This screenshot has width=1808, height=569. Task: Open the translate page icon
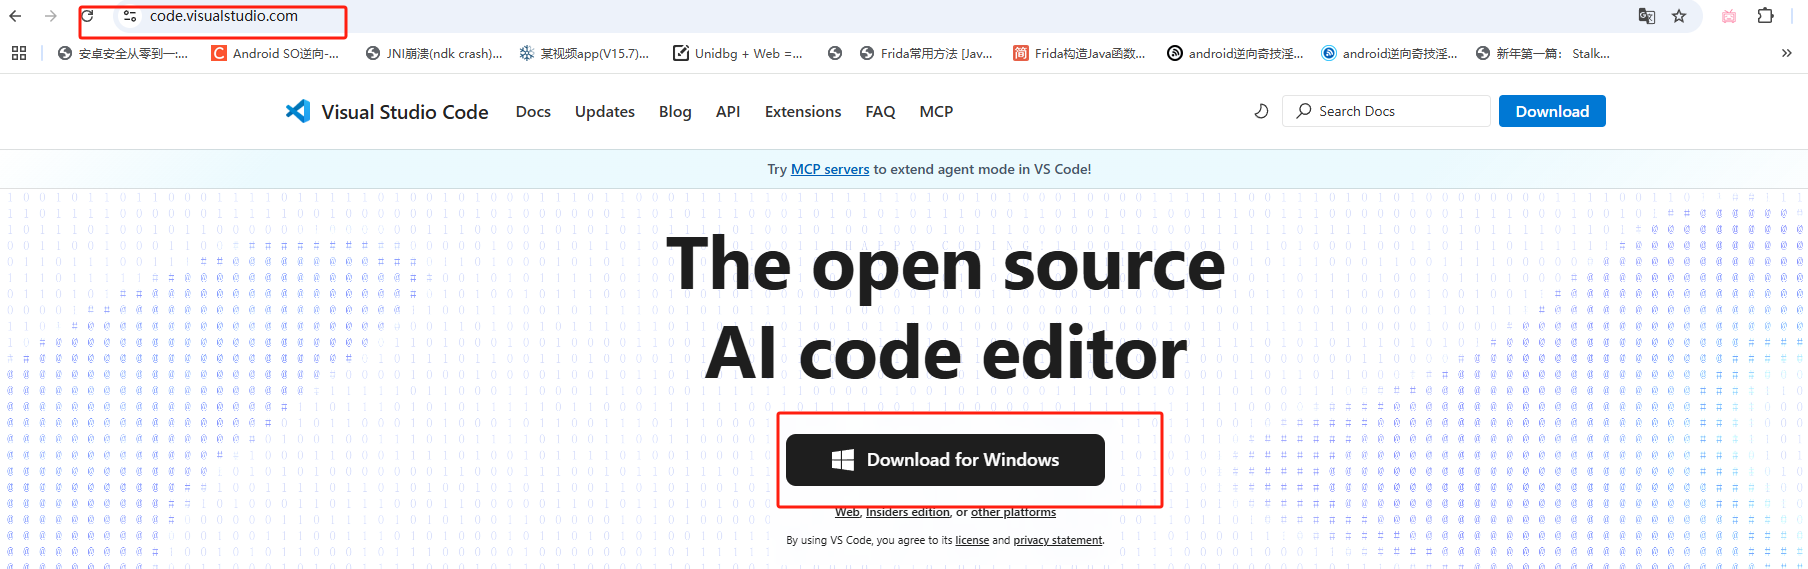click(x=1646, y=16)
